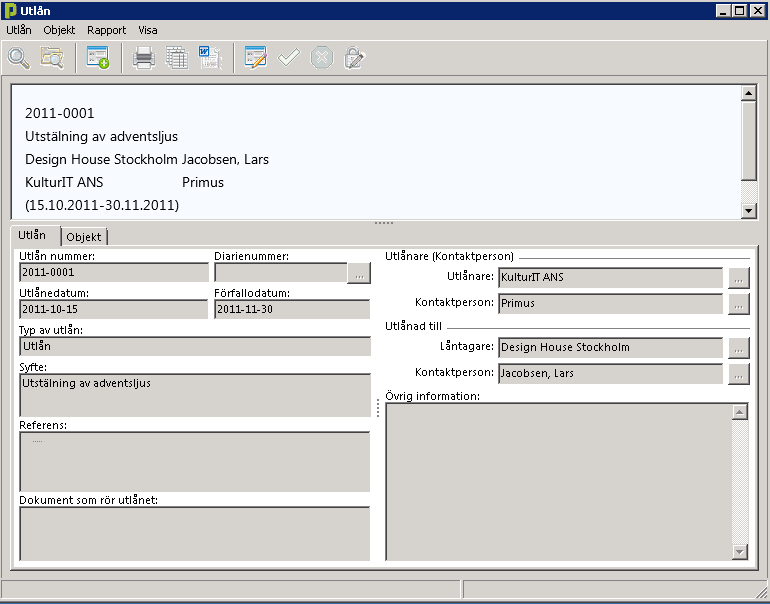Open the Objekt menu in menu bar
Viewport: 770px width, 604px height.
(x=59, y=30)
